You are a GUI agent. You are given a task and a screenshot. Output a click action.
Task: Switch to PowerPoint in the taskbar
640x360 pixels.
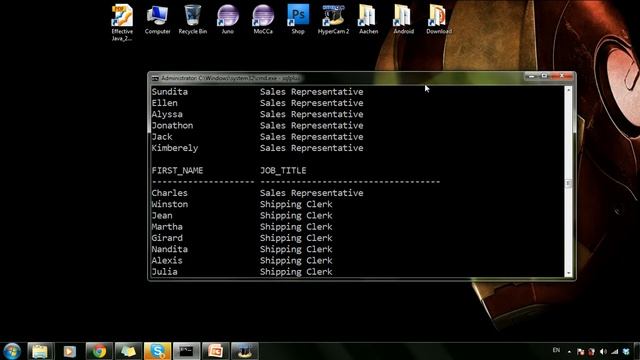pos(216,351)
